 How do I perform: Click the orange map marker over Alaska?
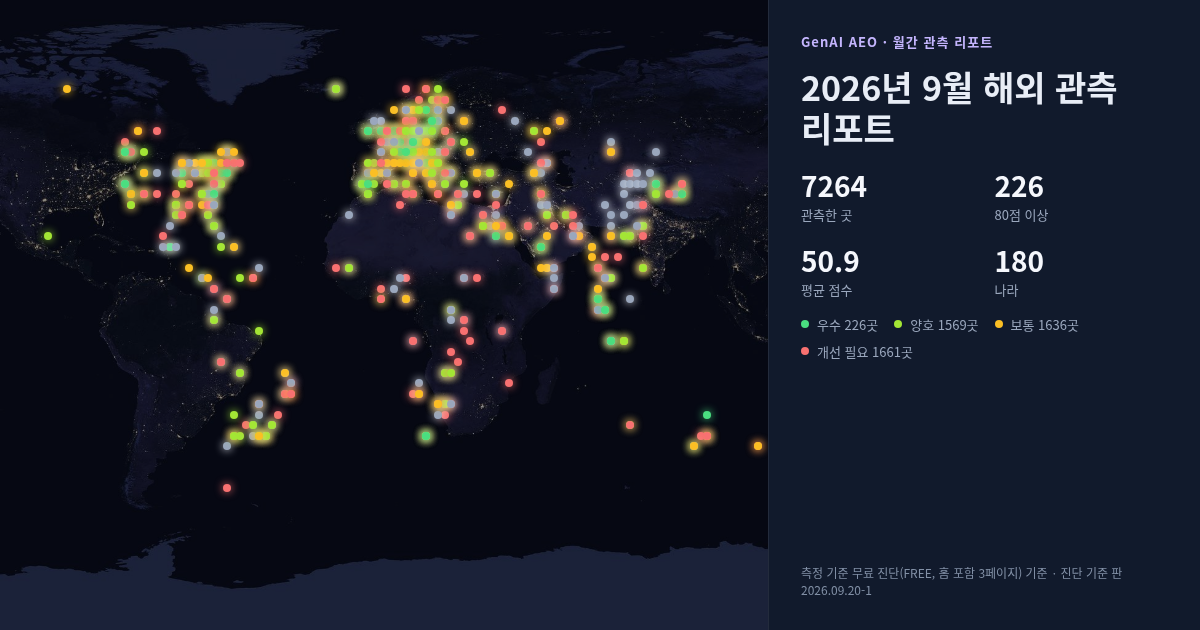(x=67, y=89)
